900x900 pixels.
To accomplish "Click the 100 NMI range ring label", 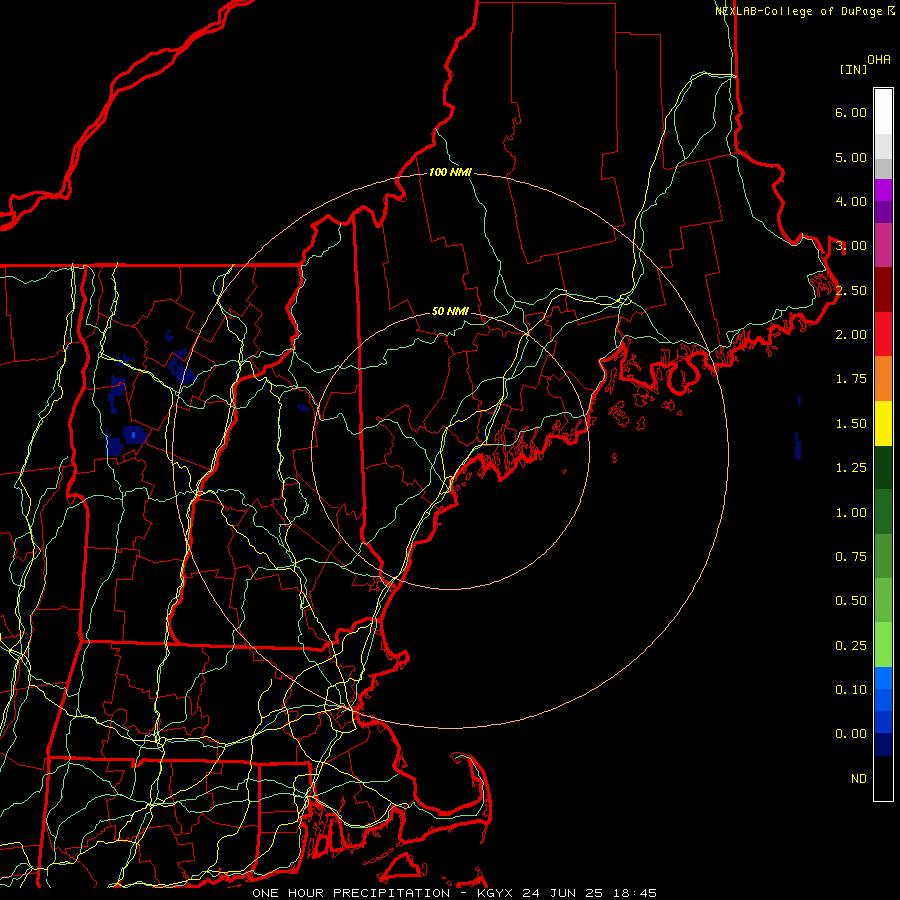I will click(450, 172).
